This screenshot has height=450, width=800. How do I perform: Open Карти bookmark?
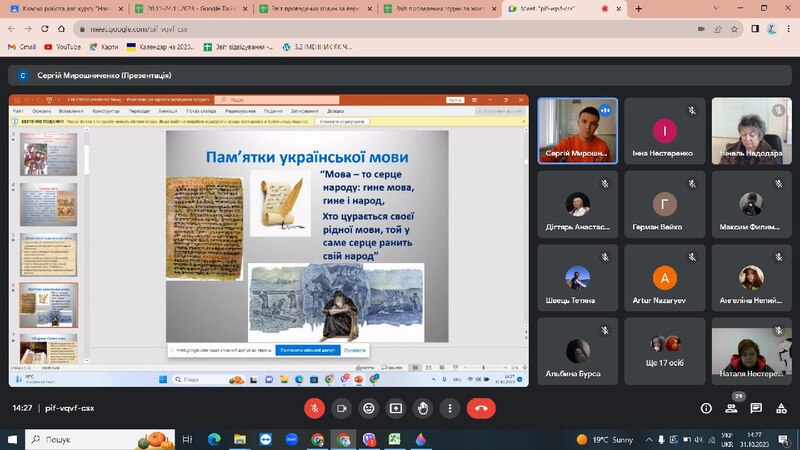pos(104,47)
